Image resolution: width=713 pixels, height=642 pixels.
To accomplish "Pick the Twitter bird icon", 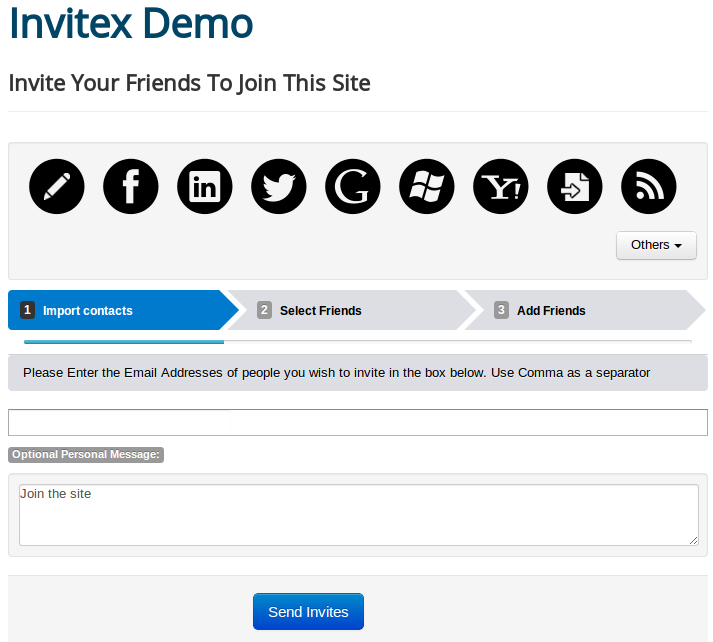I will click(279, 186).
